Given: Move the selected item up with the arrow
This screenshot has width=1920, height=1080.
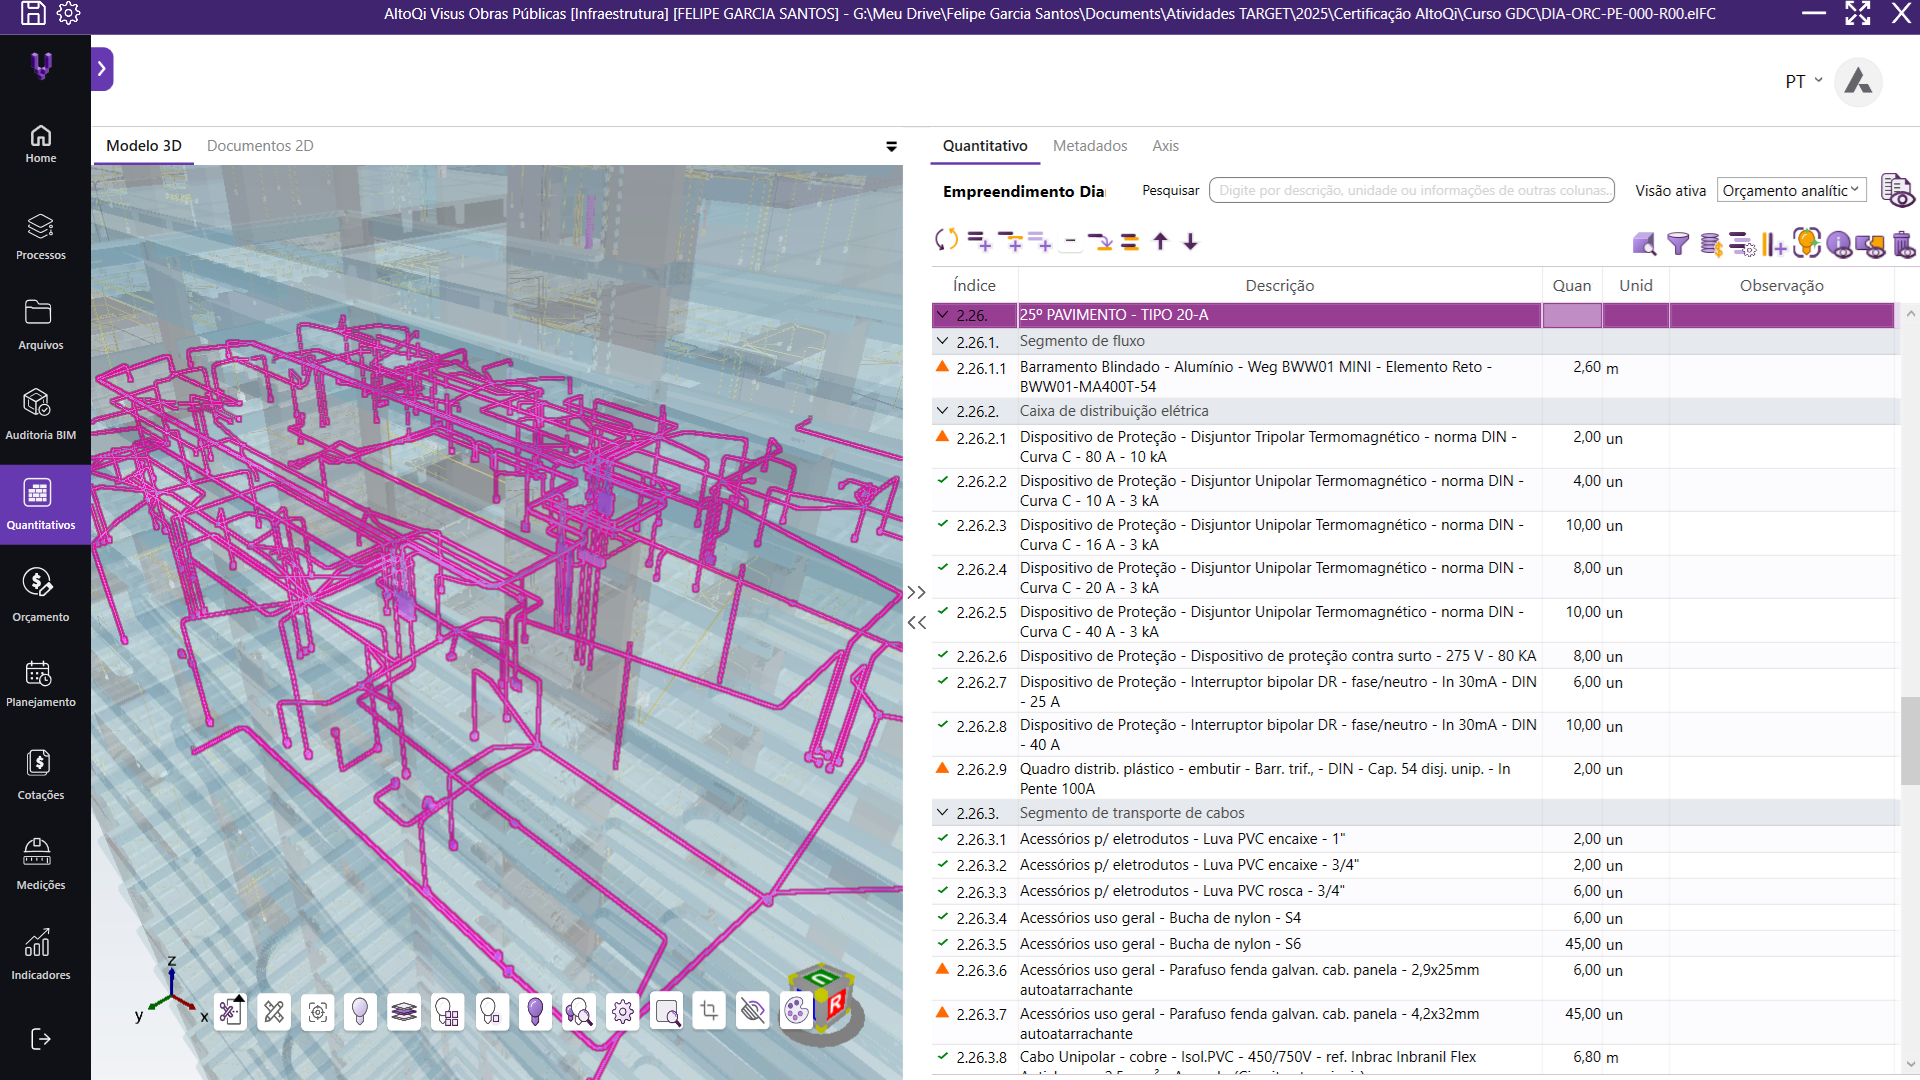Looking at the screenshot, I should coord(1160,241).
